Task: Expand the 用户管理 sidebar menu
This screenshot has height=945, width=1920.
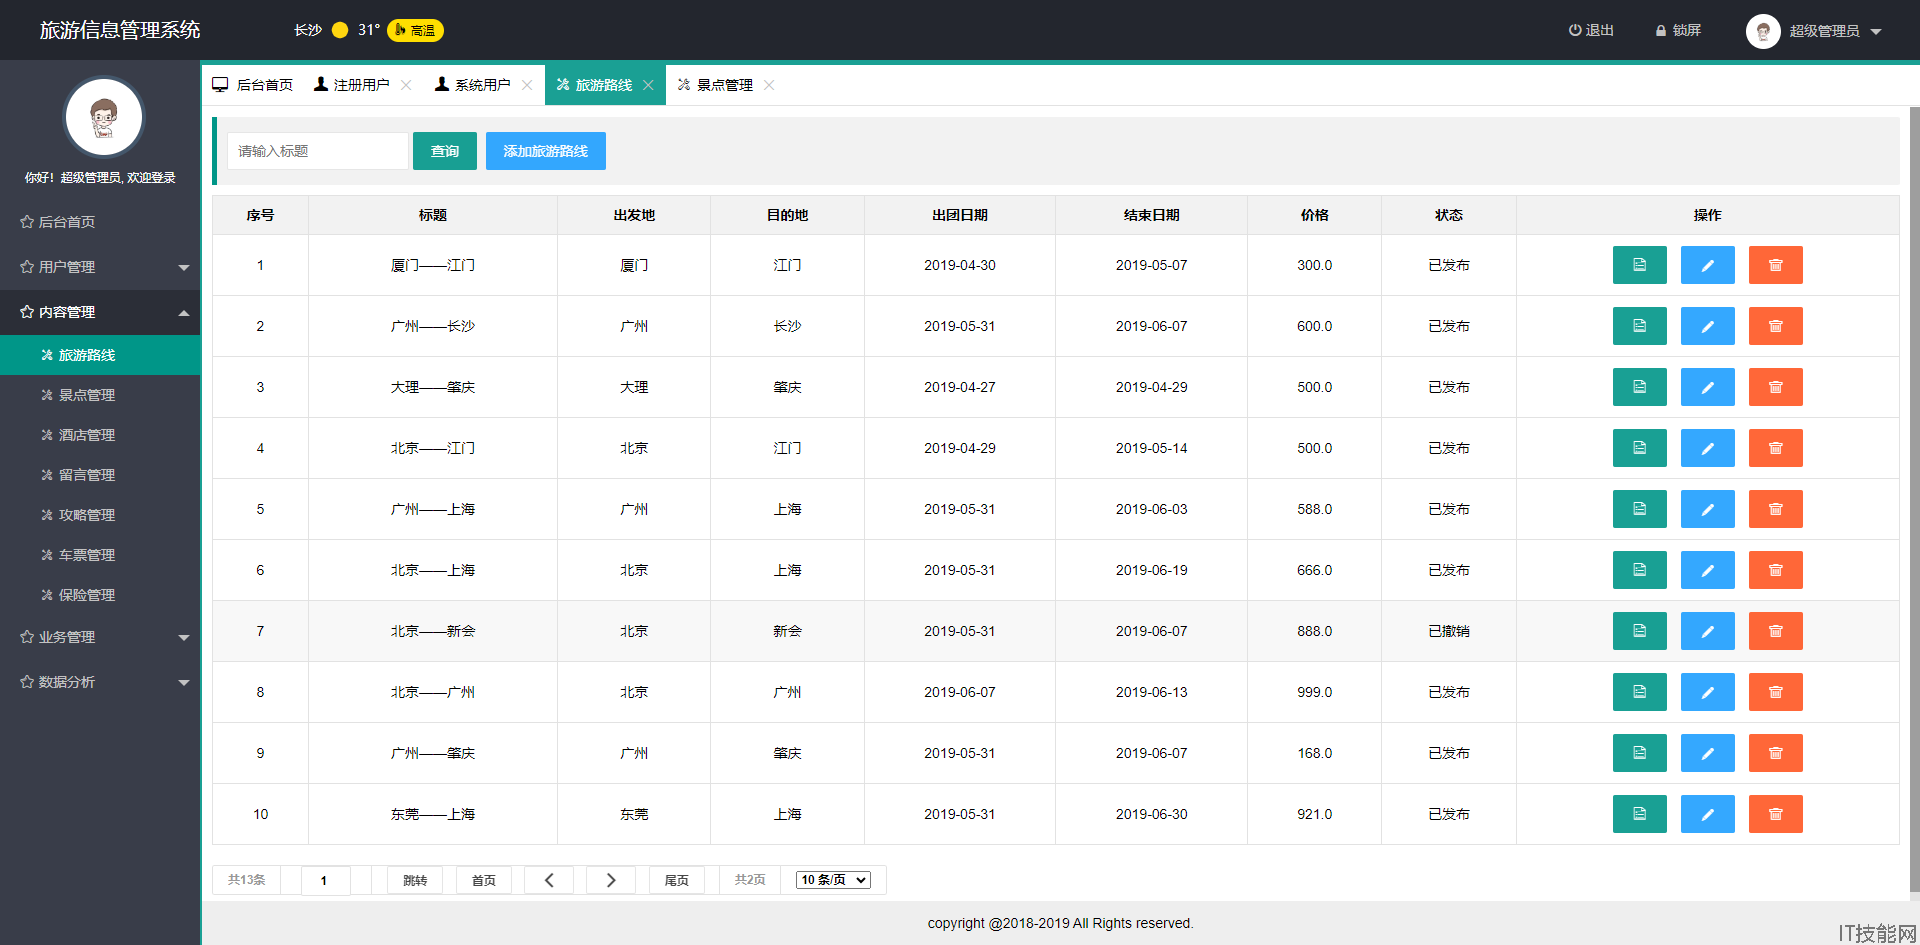Action: 100,267
